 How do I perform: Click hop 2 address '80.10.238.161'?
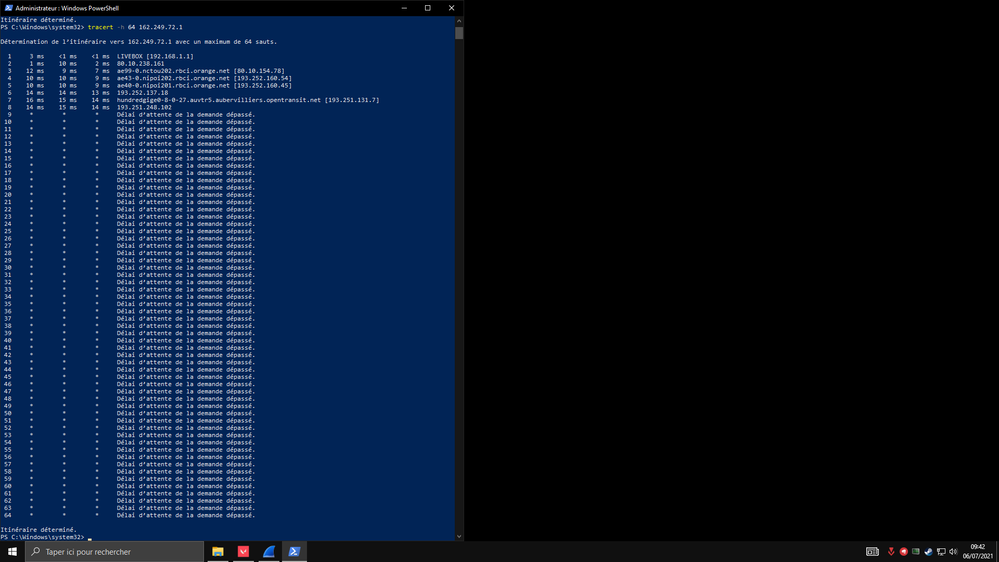(x=140, y=64)
